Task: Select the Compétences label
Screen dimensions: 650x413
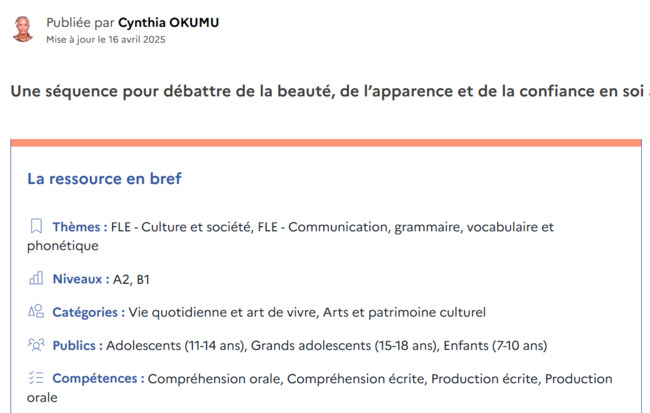Action: click(98, 379)
